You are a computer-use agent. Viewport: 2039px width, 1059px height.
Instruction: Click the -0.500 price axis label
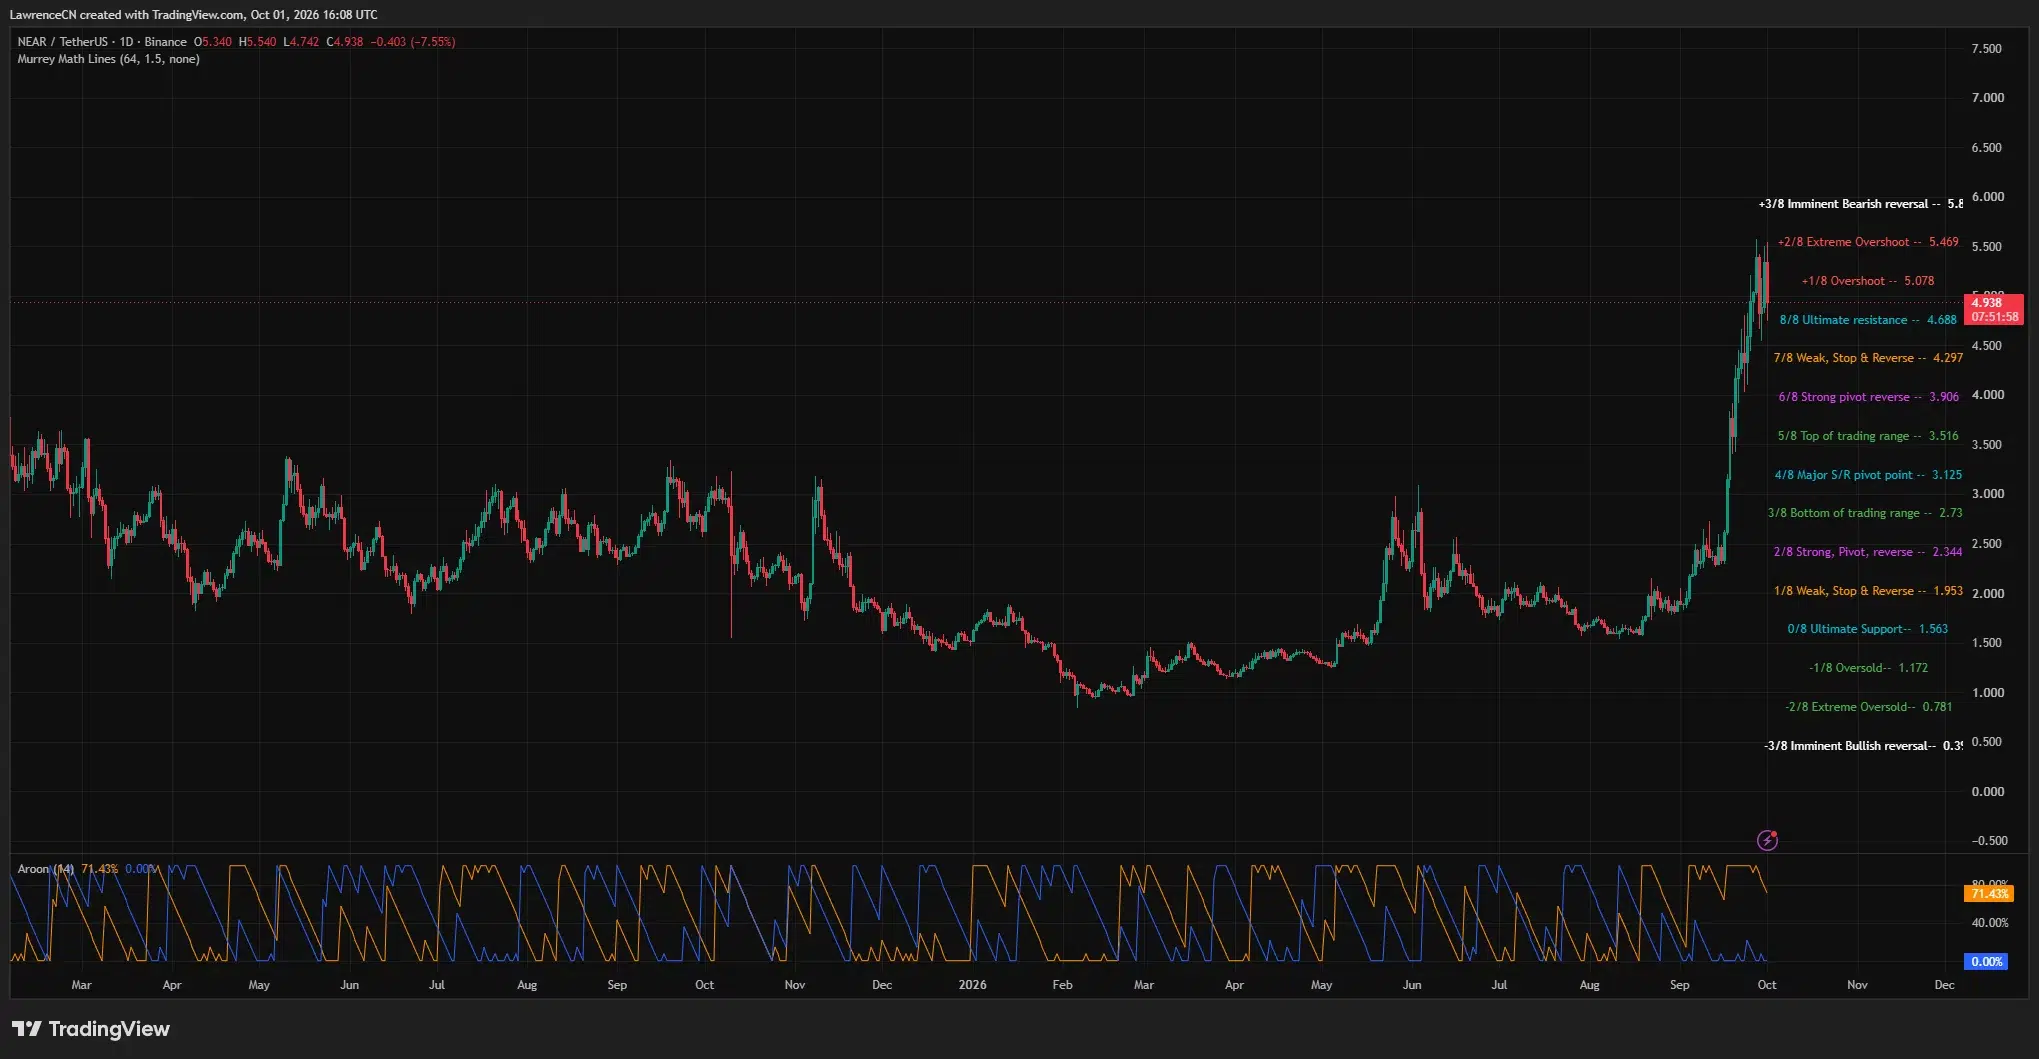tap(1989, 841)
